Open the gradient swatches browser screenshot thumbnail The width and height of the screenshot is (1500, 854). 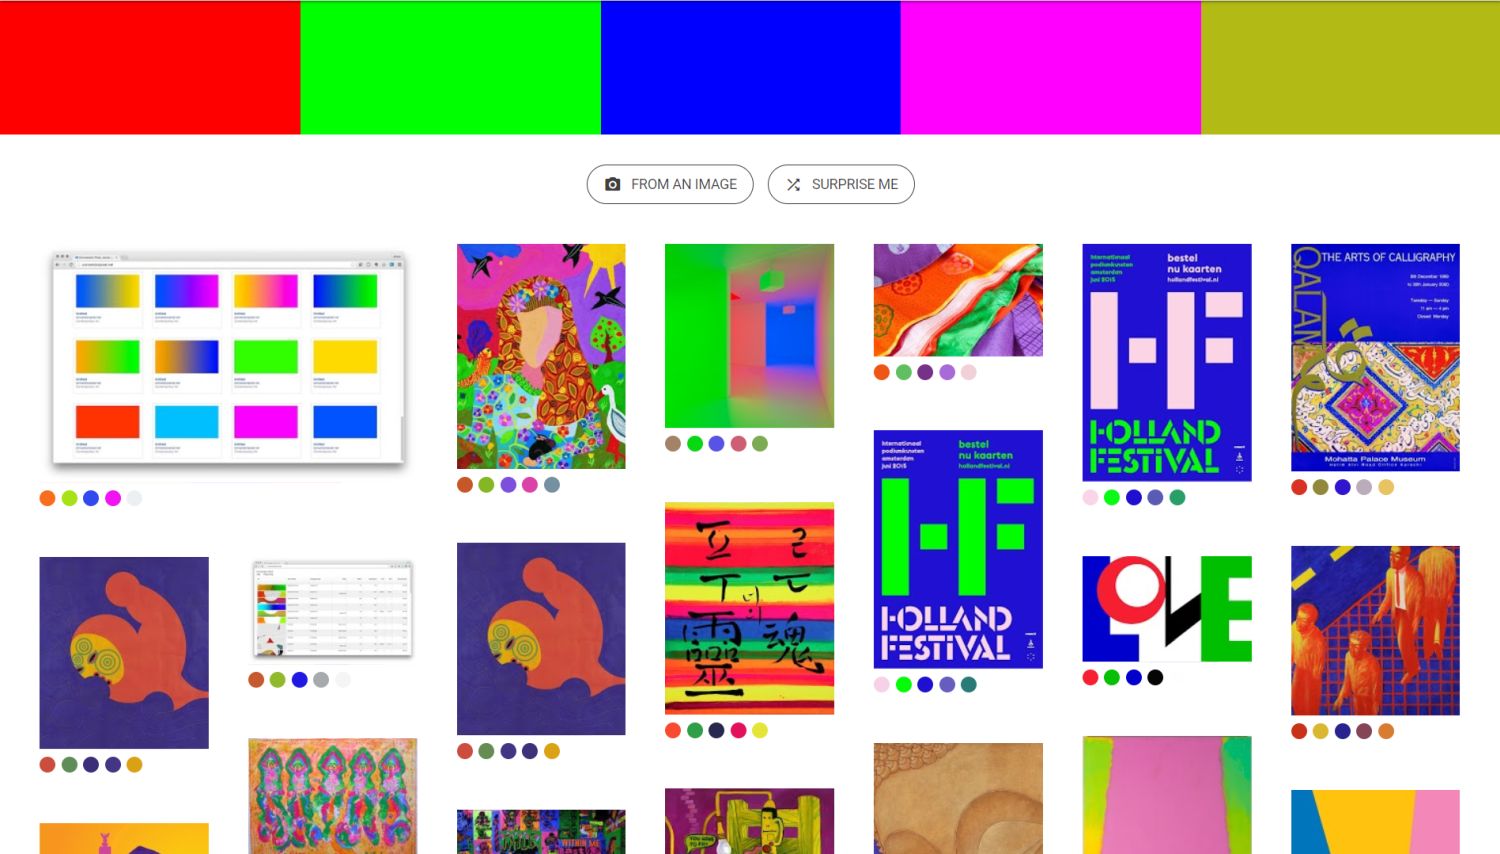(x=228, y=360)
